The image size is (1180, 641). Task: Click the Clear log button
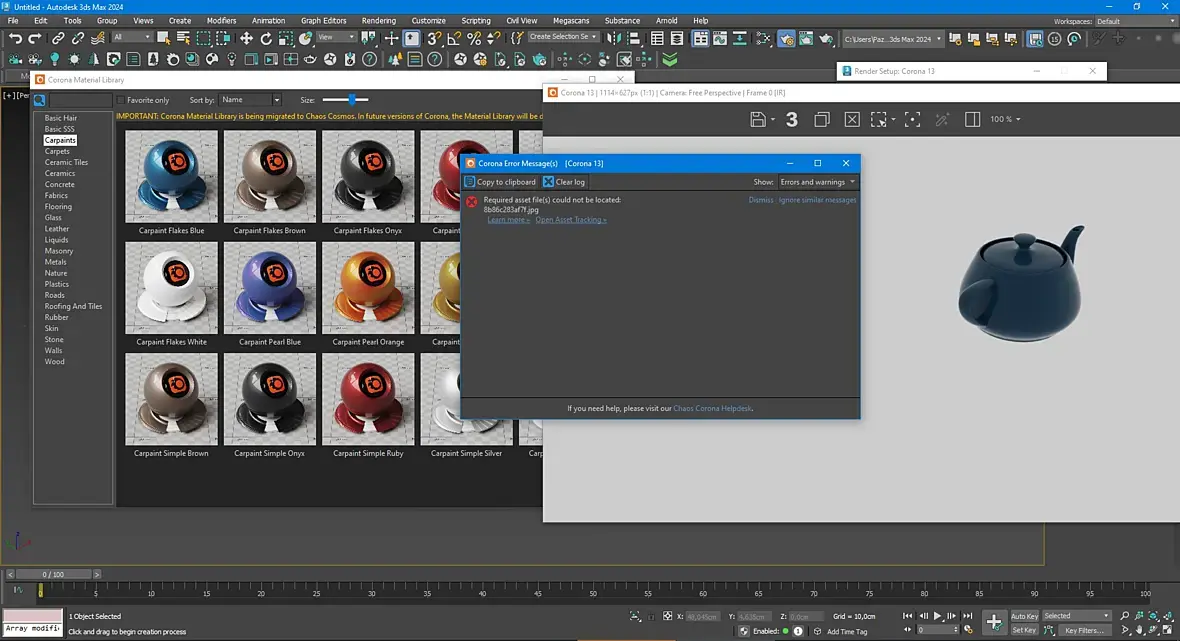pos(564,182)
